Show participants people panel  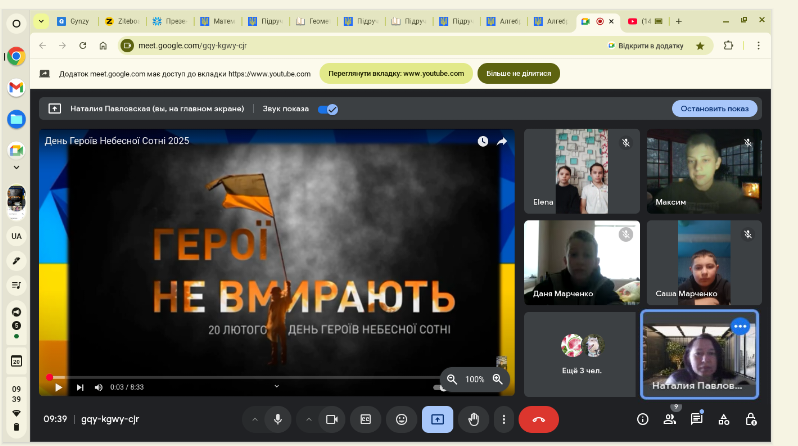click(x=670, y=419)
